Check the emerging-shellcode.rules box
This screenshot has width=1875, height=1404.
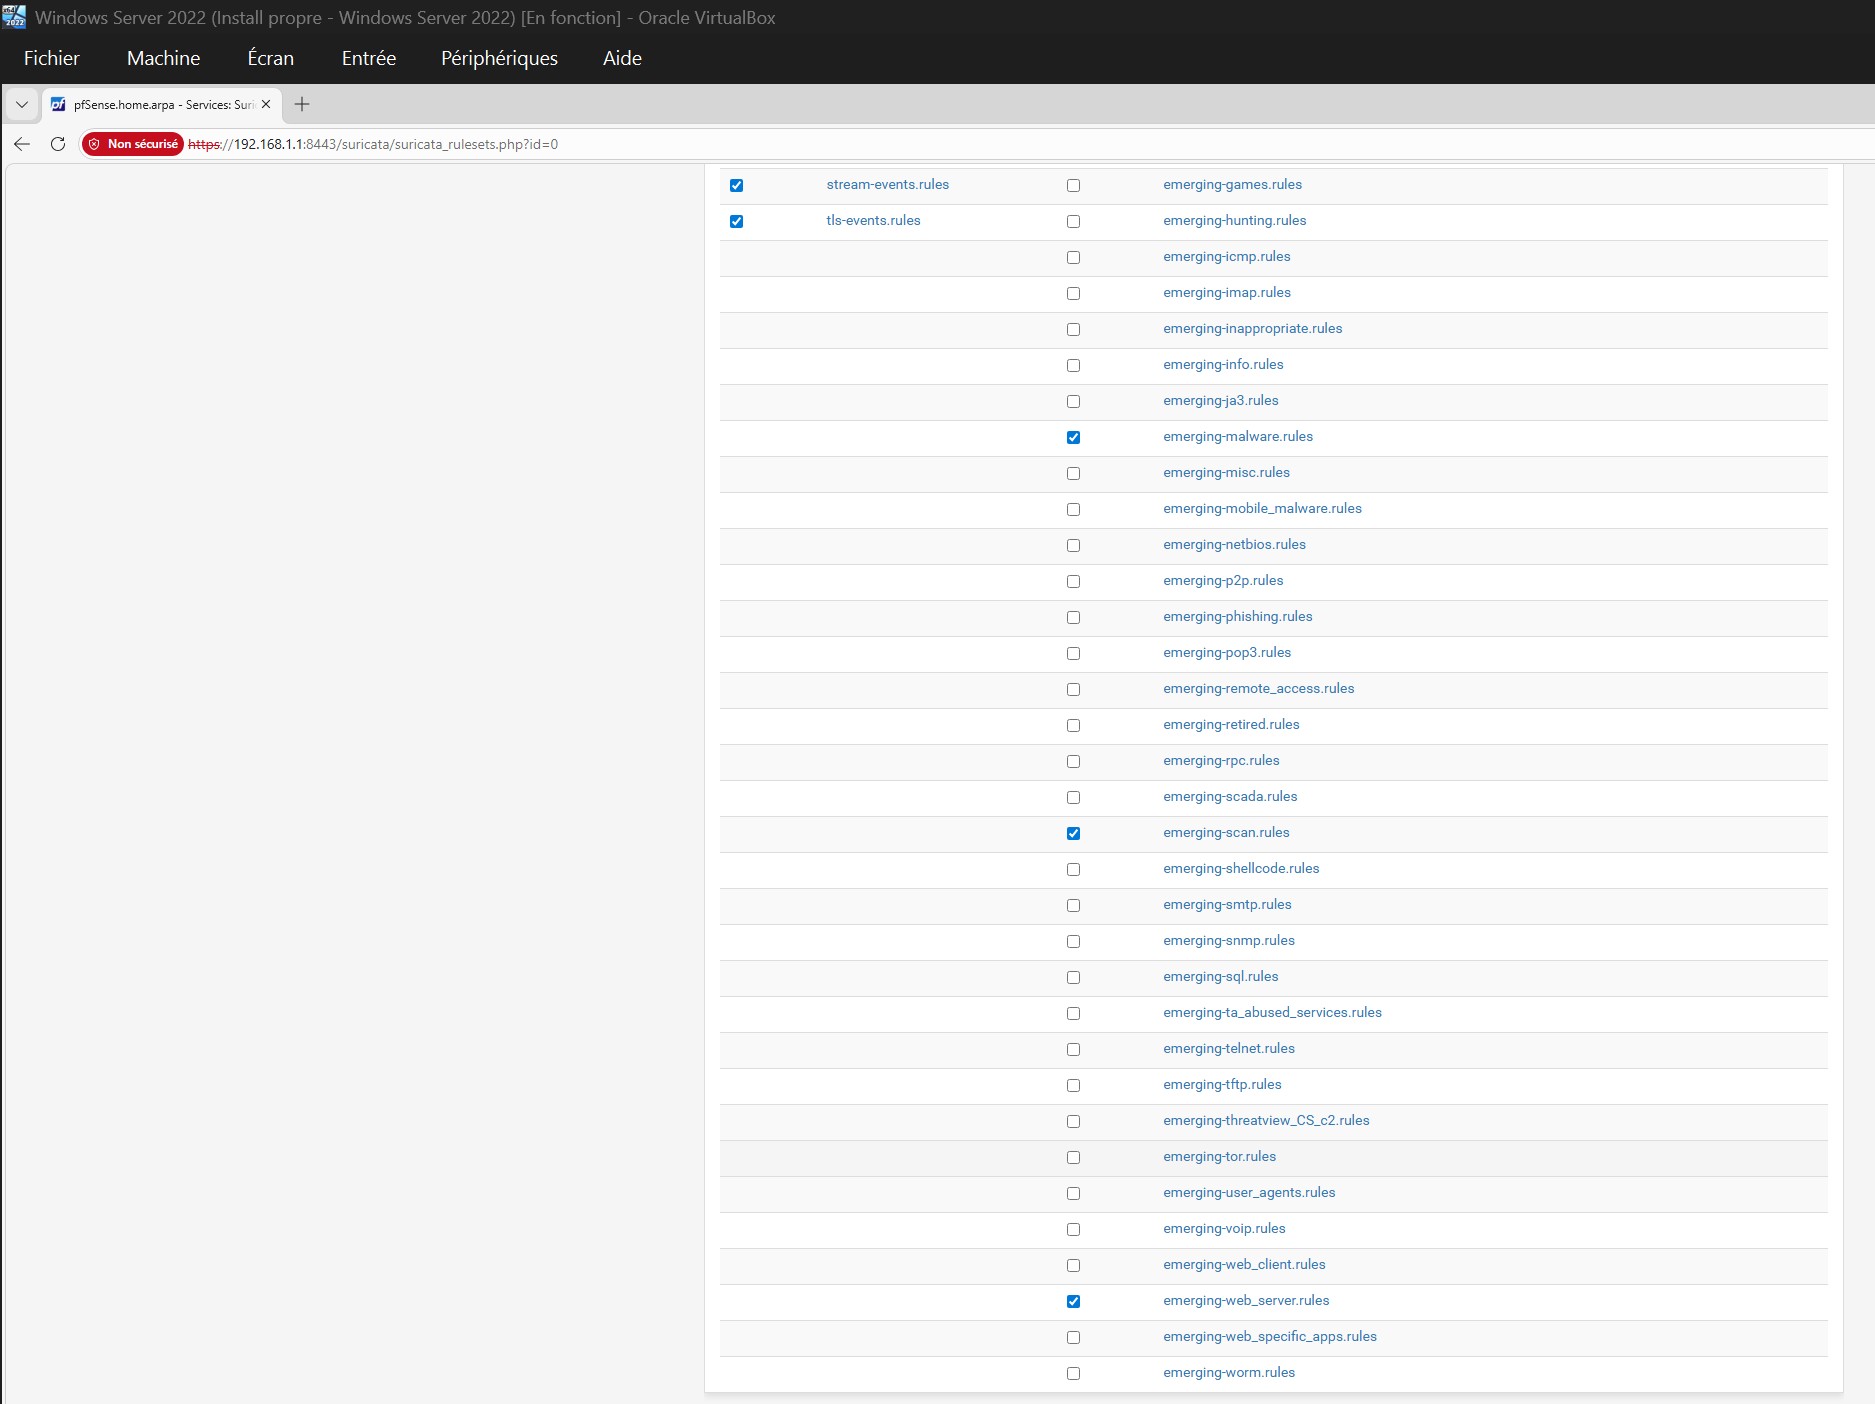click(1074, 869)
